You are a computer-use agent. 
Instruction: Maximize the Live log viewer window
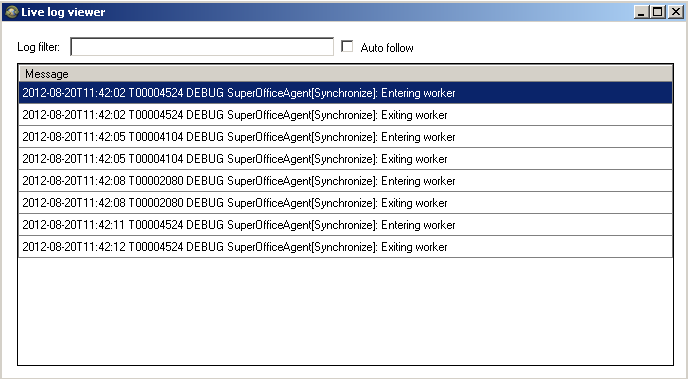(x=658, y=12)
